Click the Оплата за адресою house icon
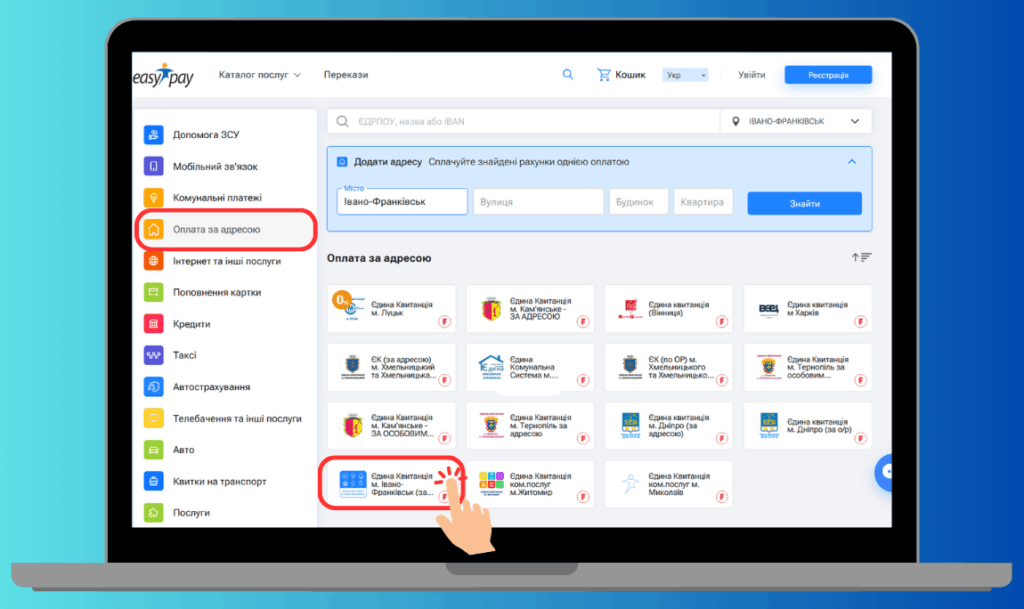 tap(153, 229)
